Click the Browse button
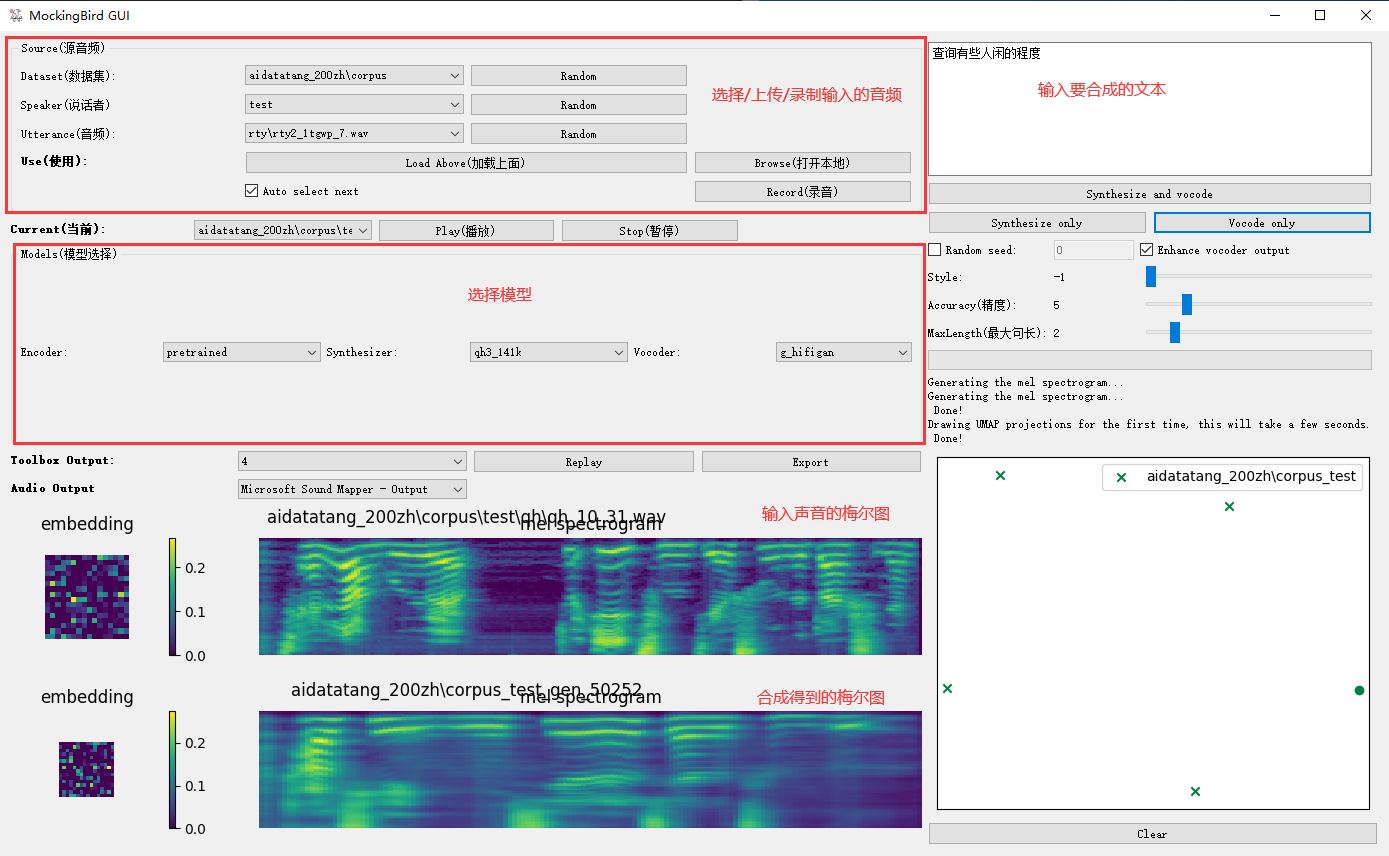Screen dimensions: 1389x856 click(x=803, y=163)
